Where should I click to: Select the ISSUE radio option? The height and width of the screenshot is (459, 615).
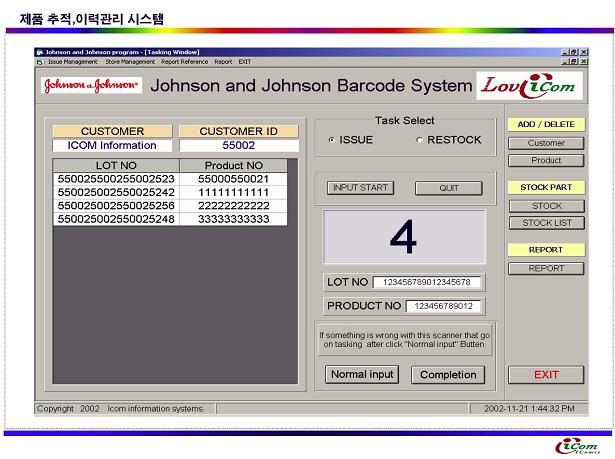(332, 140)
